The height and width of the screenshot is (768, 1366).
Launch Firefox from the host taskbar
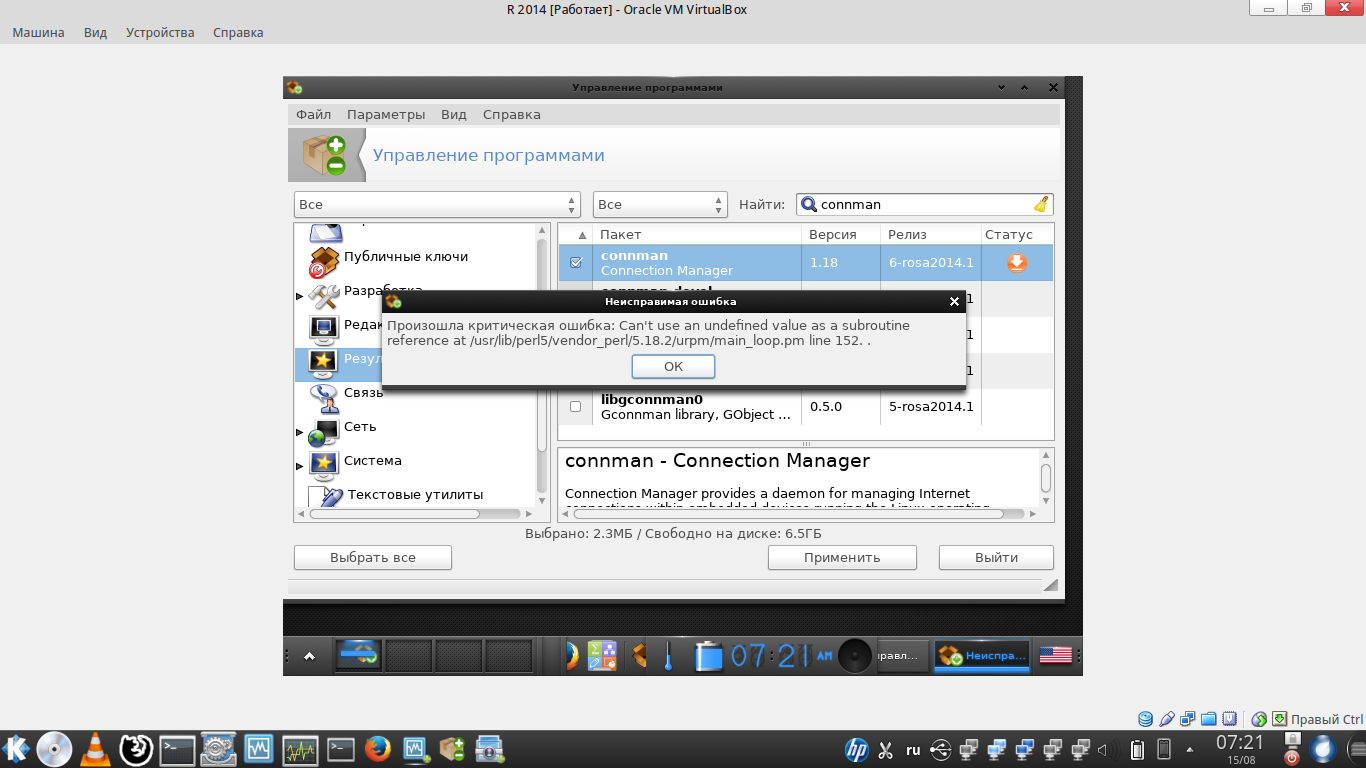(377, 748)
